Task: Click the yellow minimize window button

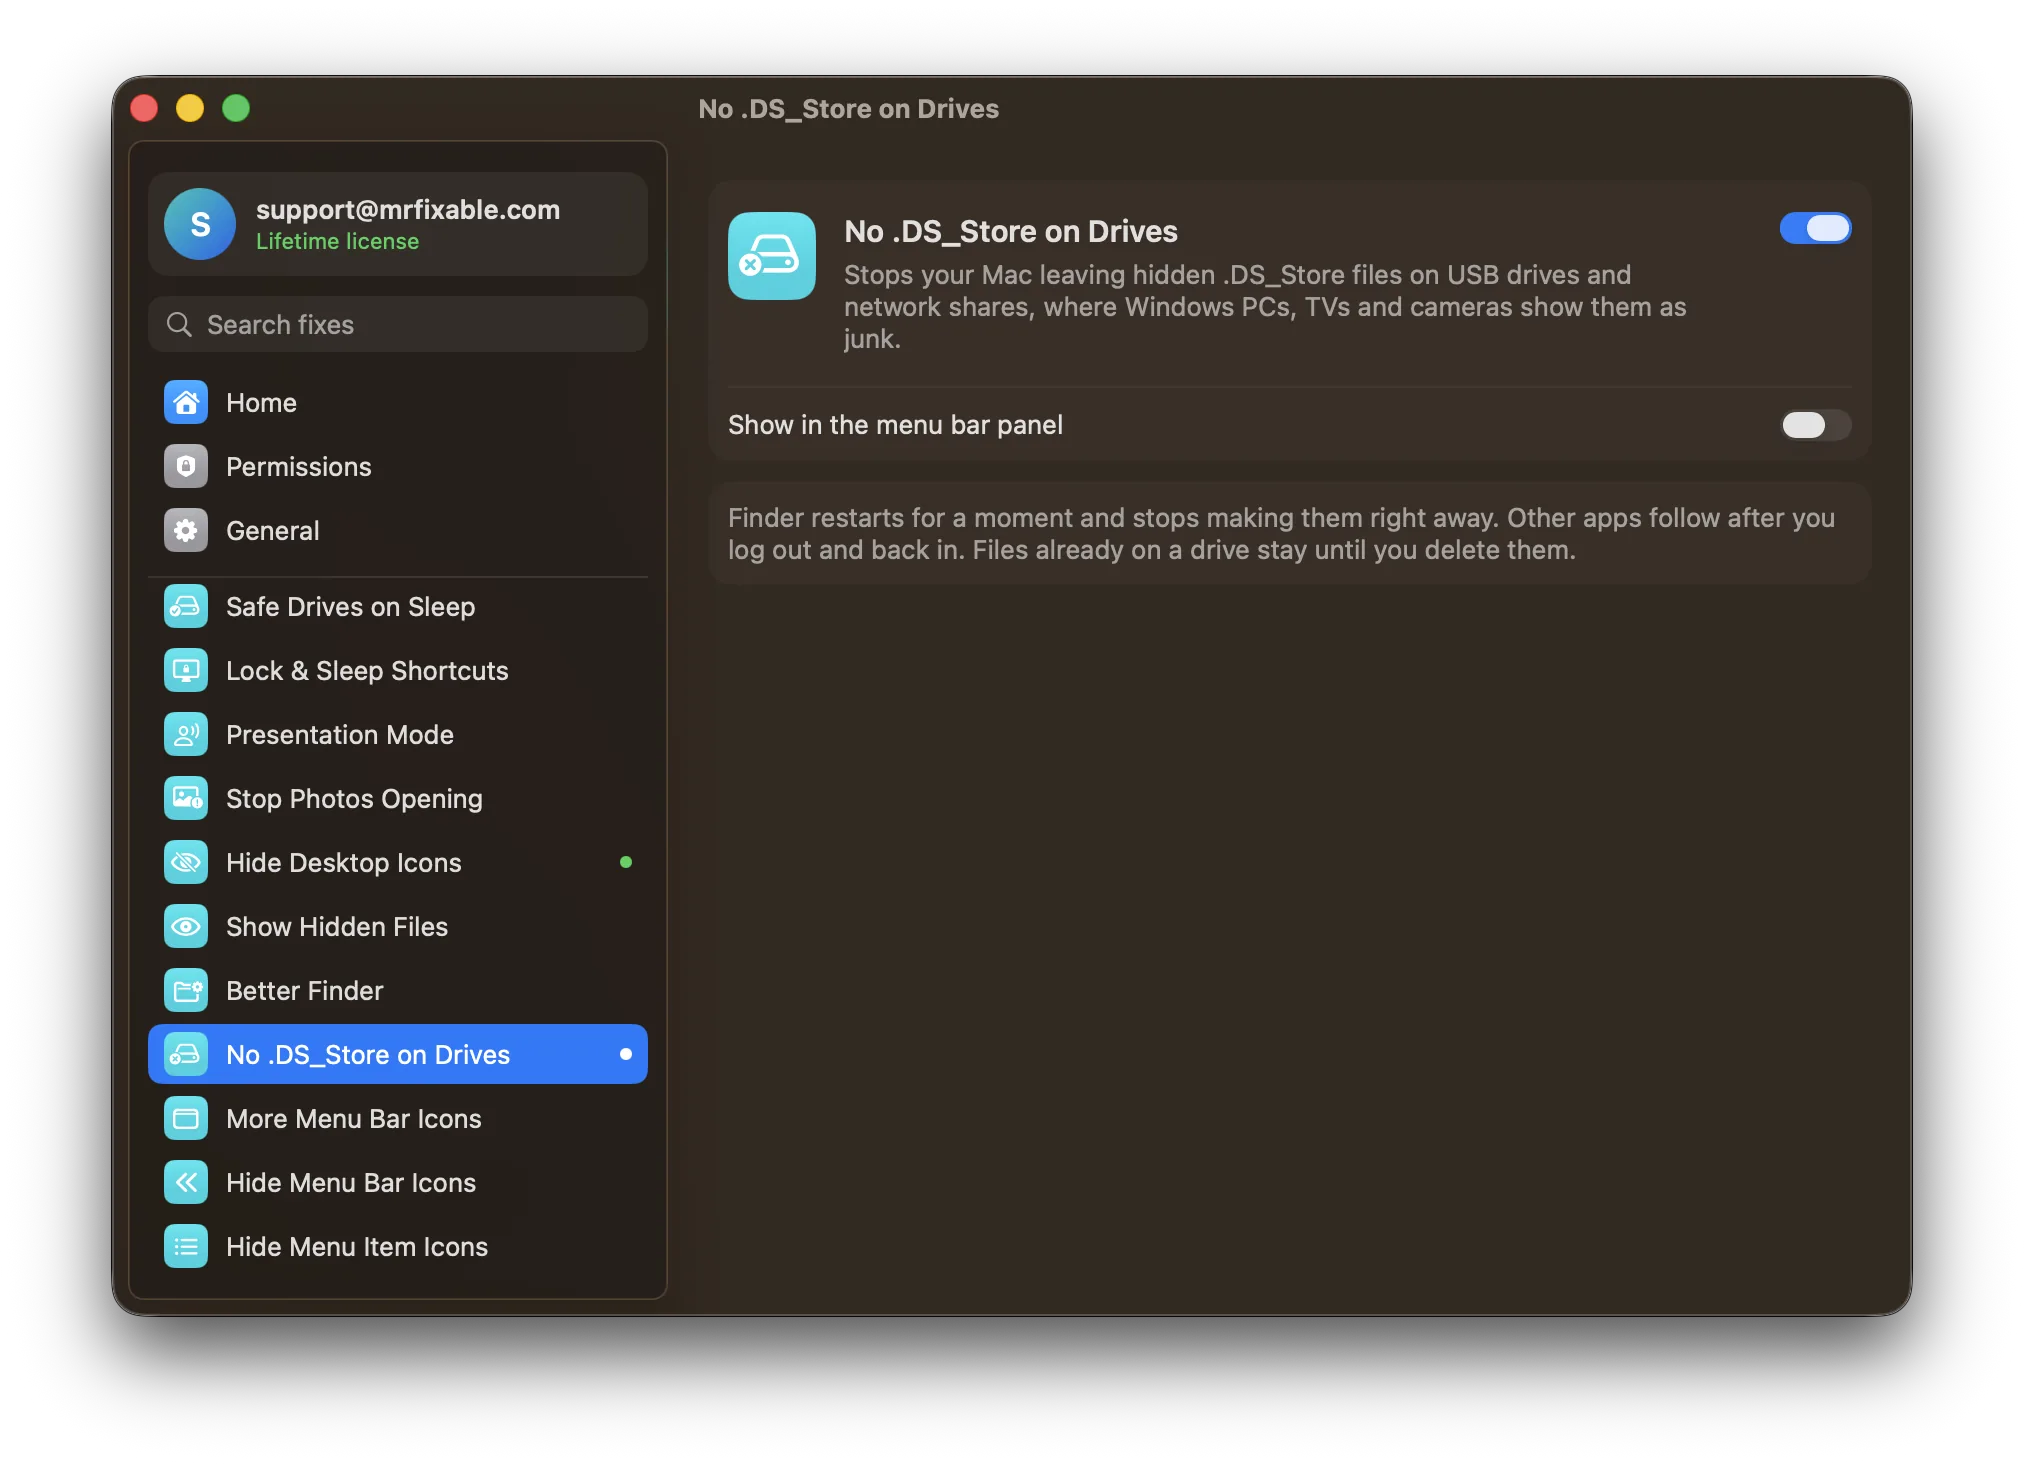Action: (190, 108)
